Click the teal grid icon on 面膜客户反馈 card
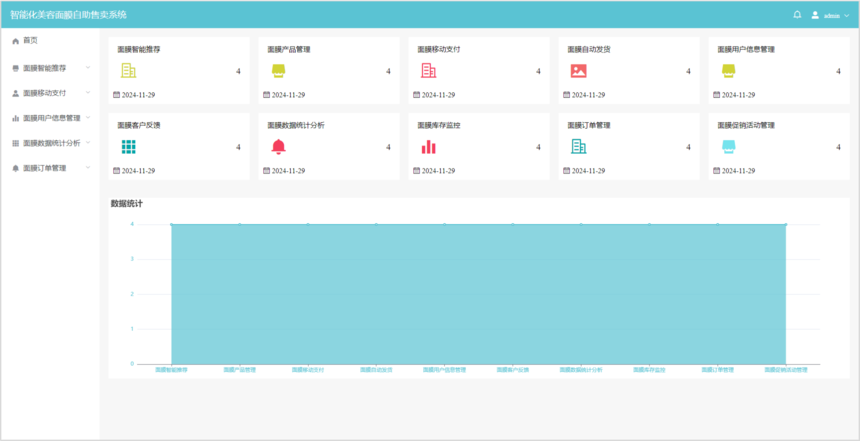Viewport: 860px width, 441px height. (x=128, y=147)
